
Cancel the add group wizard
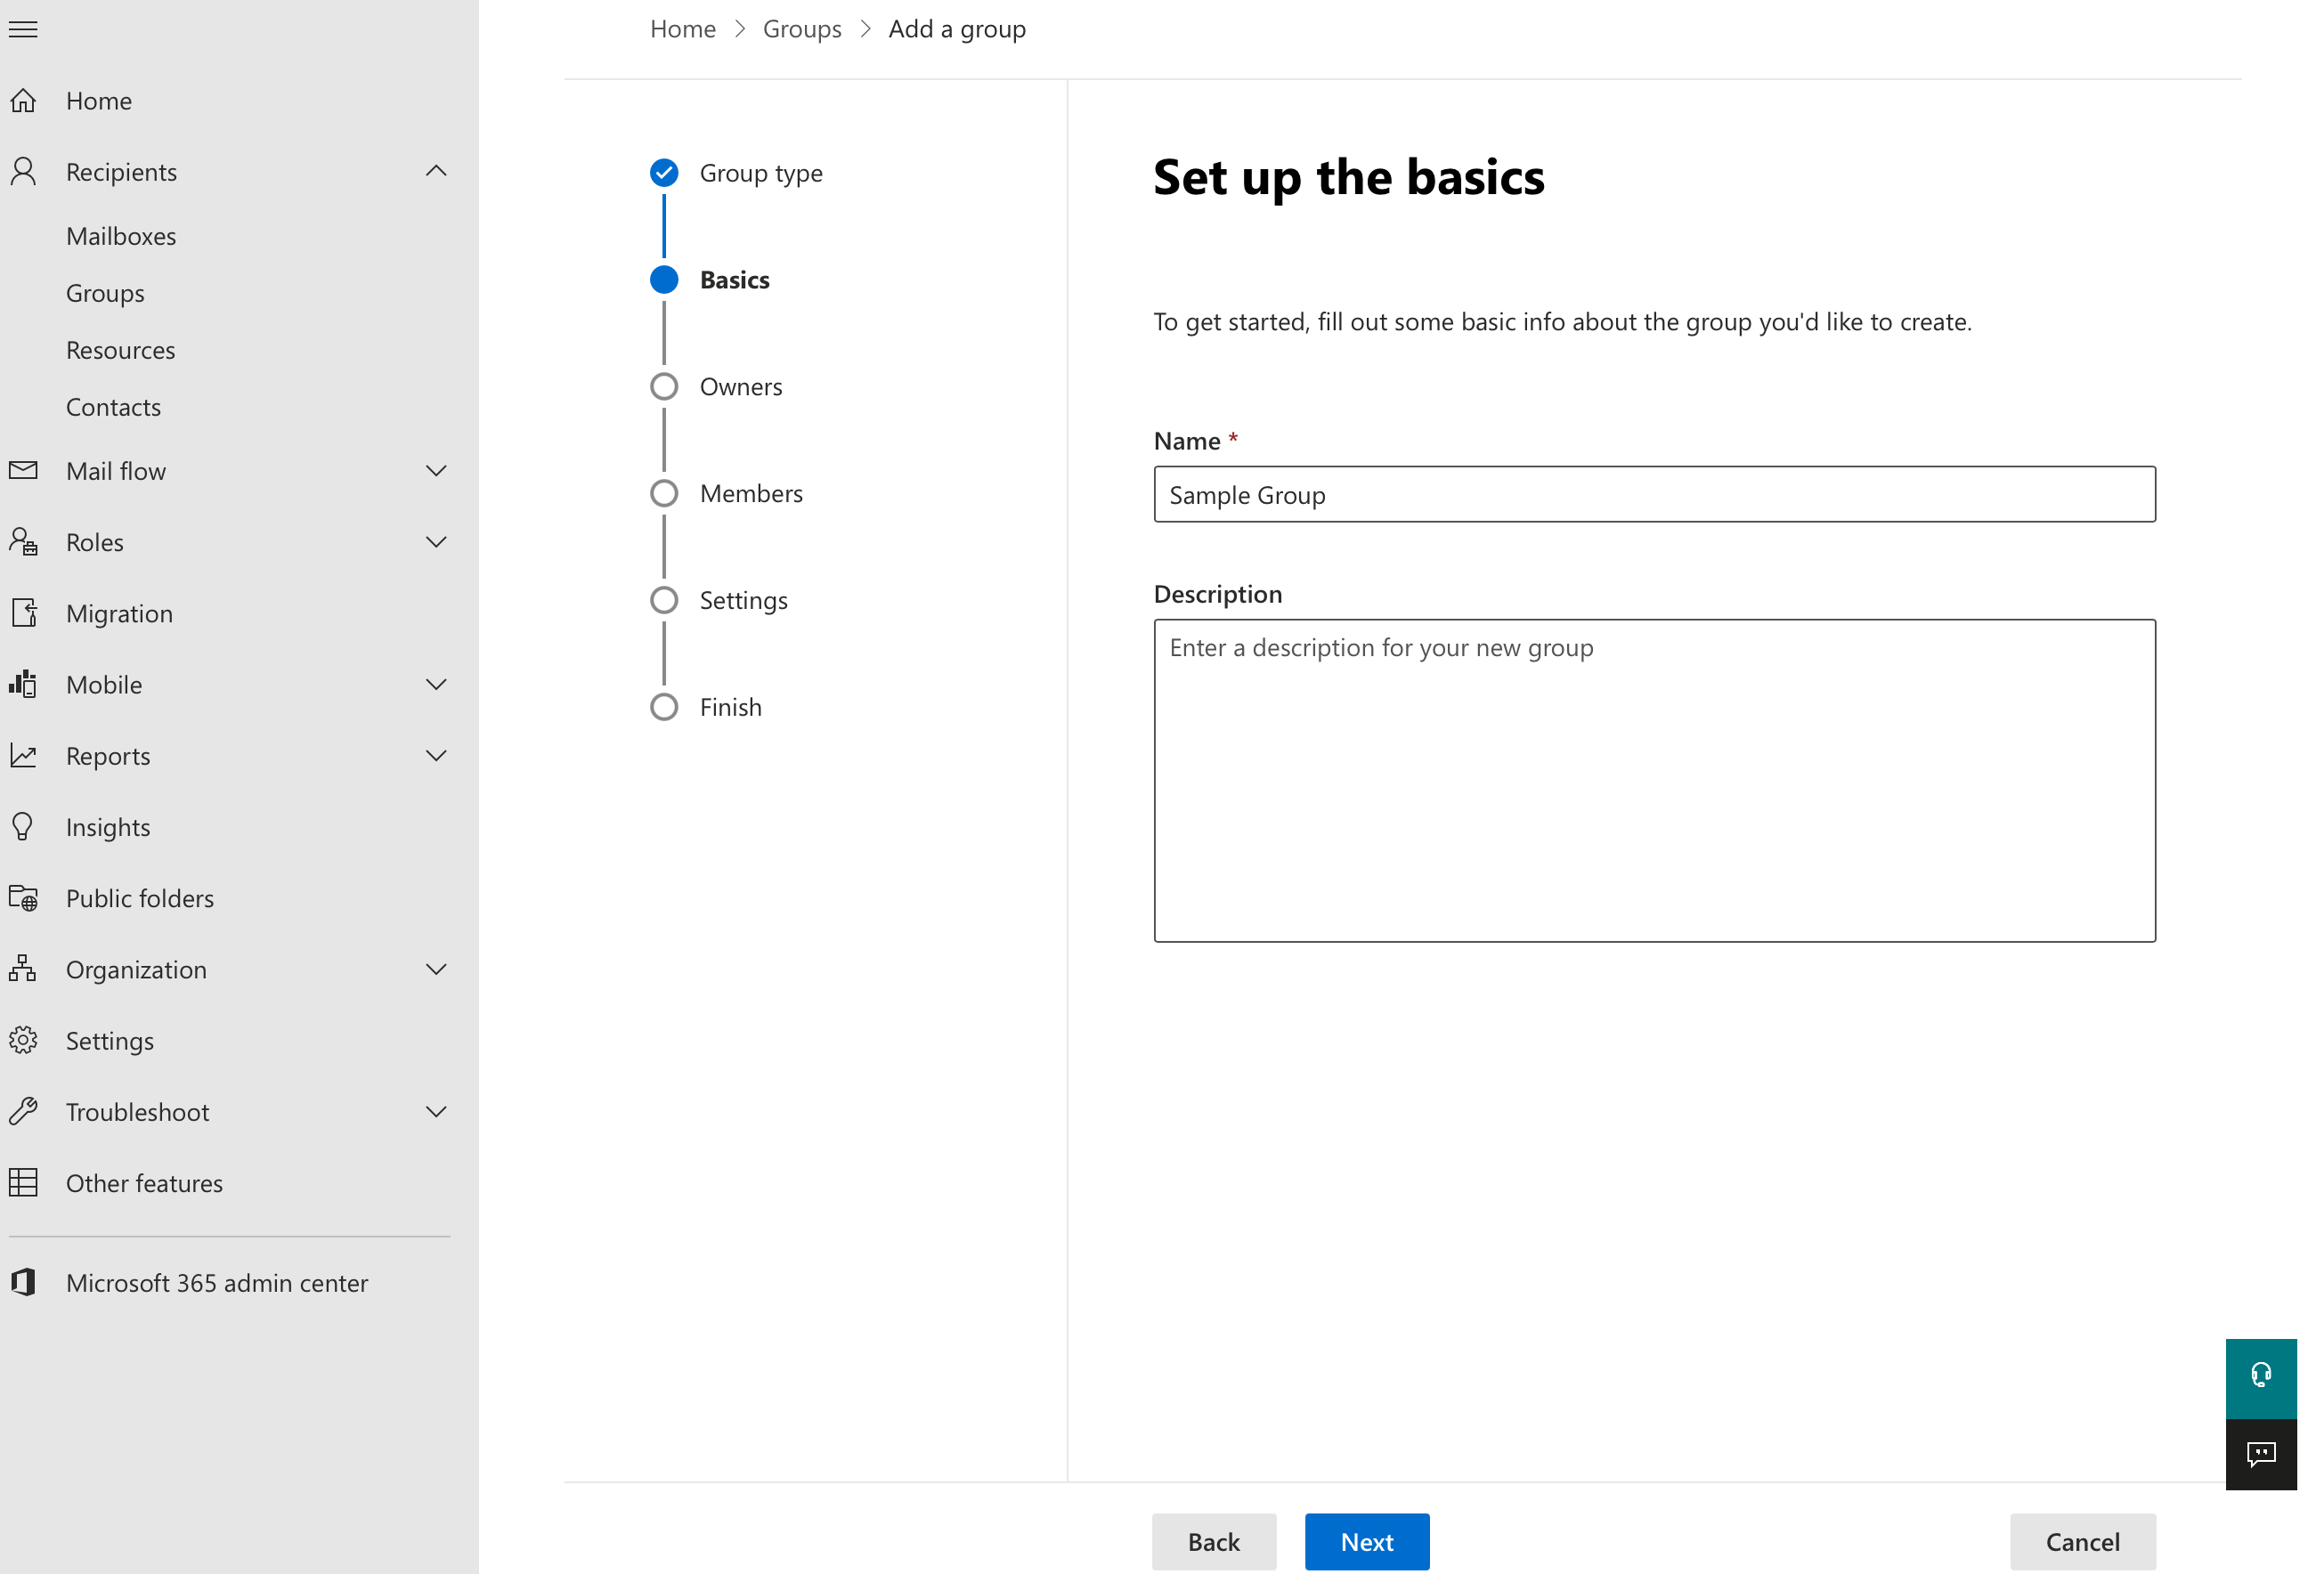tap(2083, 1541)
